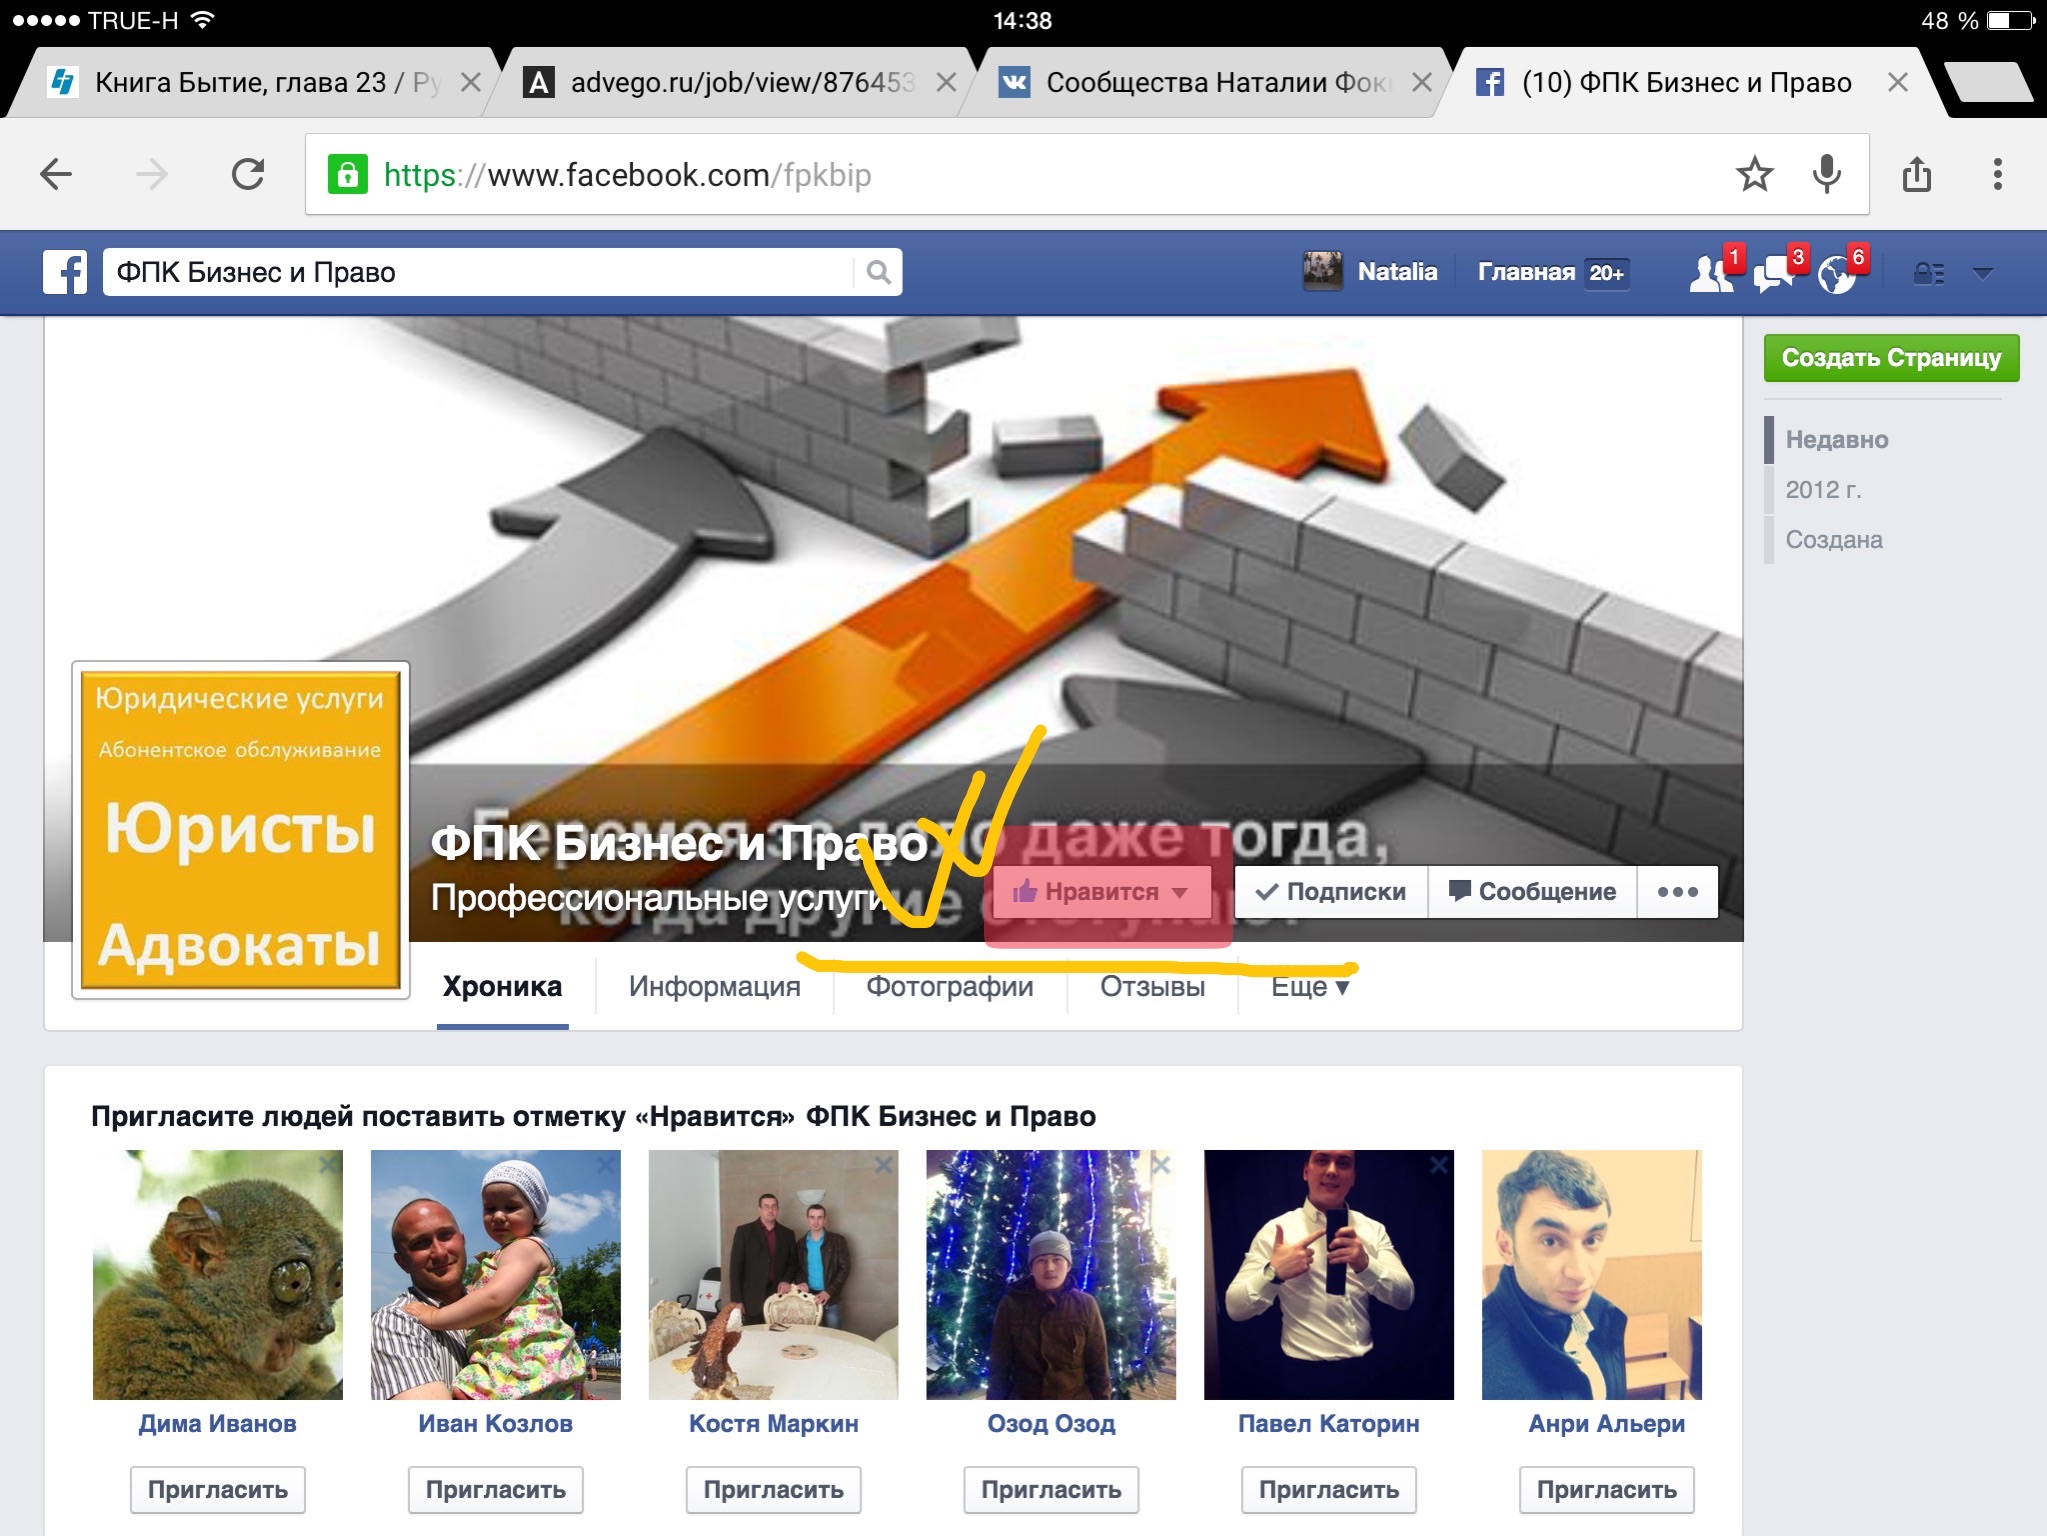Open the page profile picture Юристы Адвокаты

pyautogui.click(x=240, y=830)
